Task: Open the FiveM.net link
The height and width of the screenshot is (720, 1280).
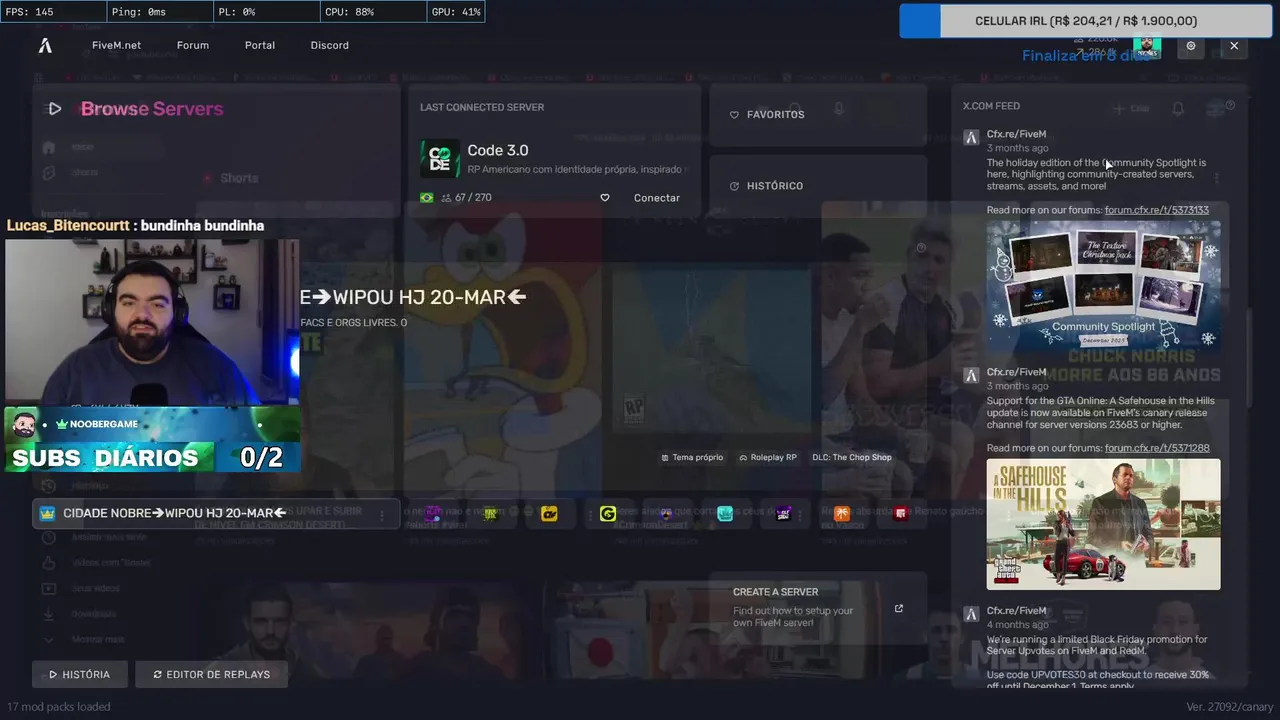Action: click(116, 45)
